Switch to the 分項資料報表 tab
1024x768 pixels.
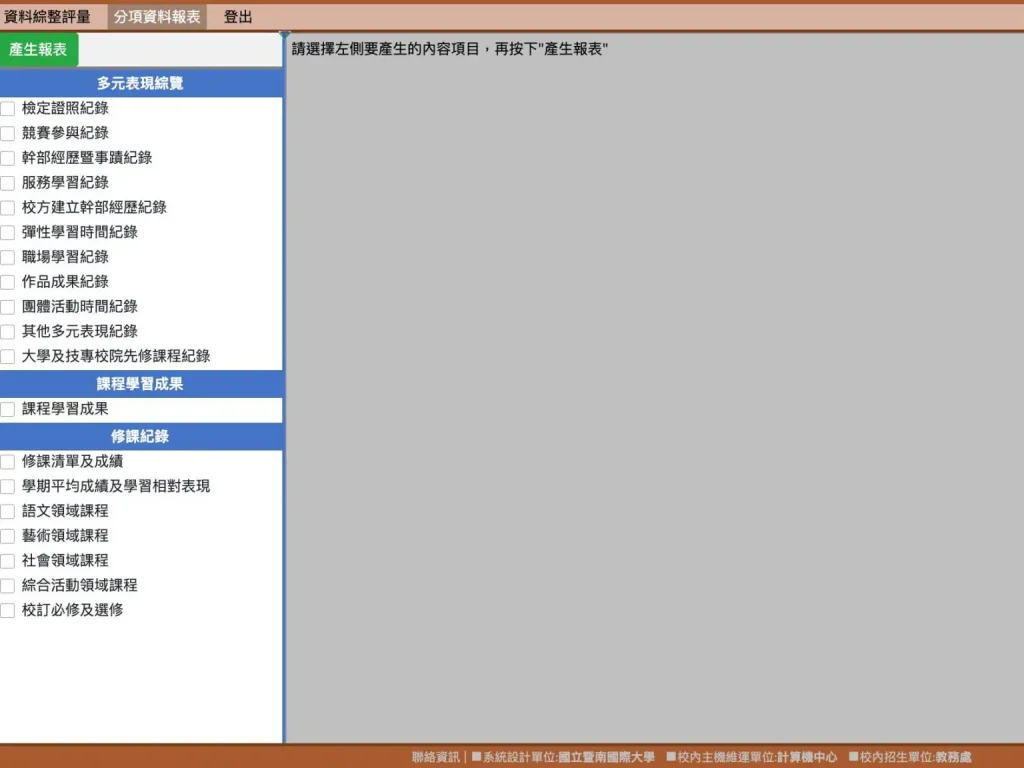tap(157, 17)
